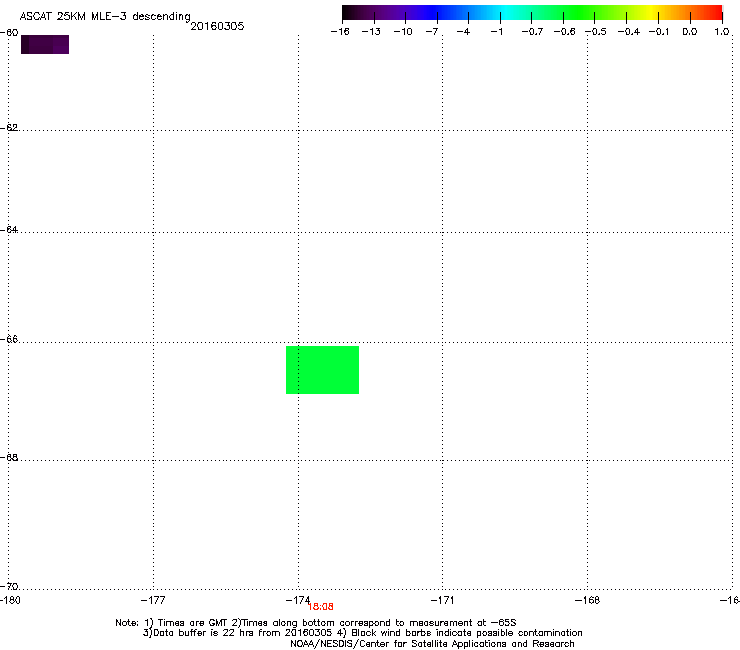Click the 'Data buffer is 22 hrs' note line

[362, 633]
